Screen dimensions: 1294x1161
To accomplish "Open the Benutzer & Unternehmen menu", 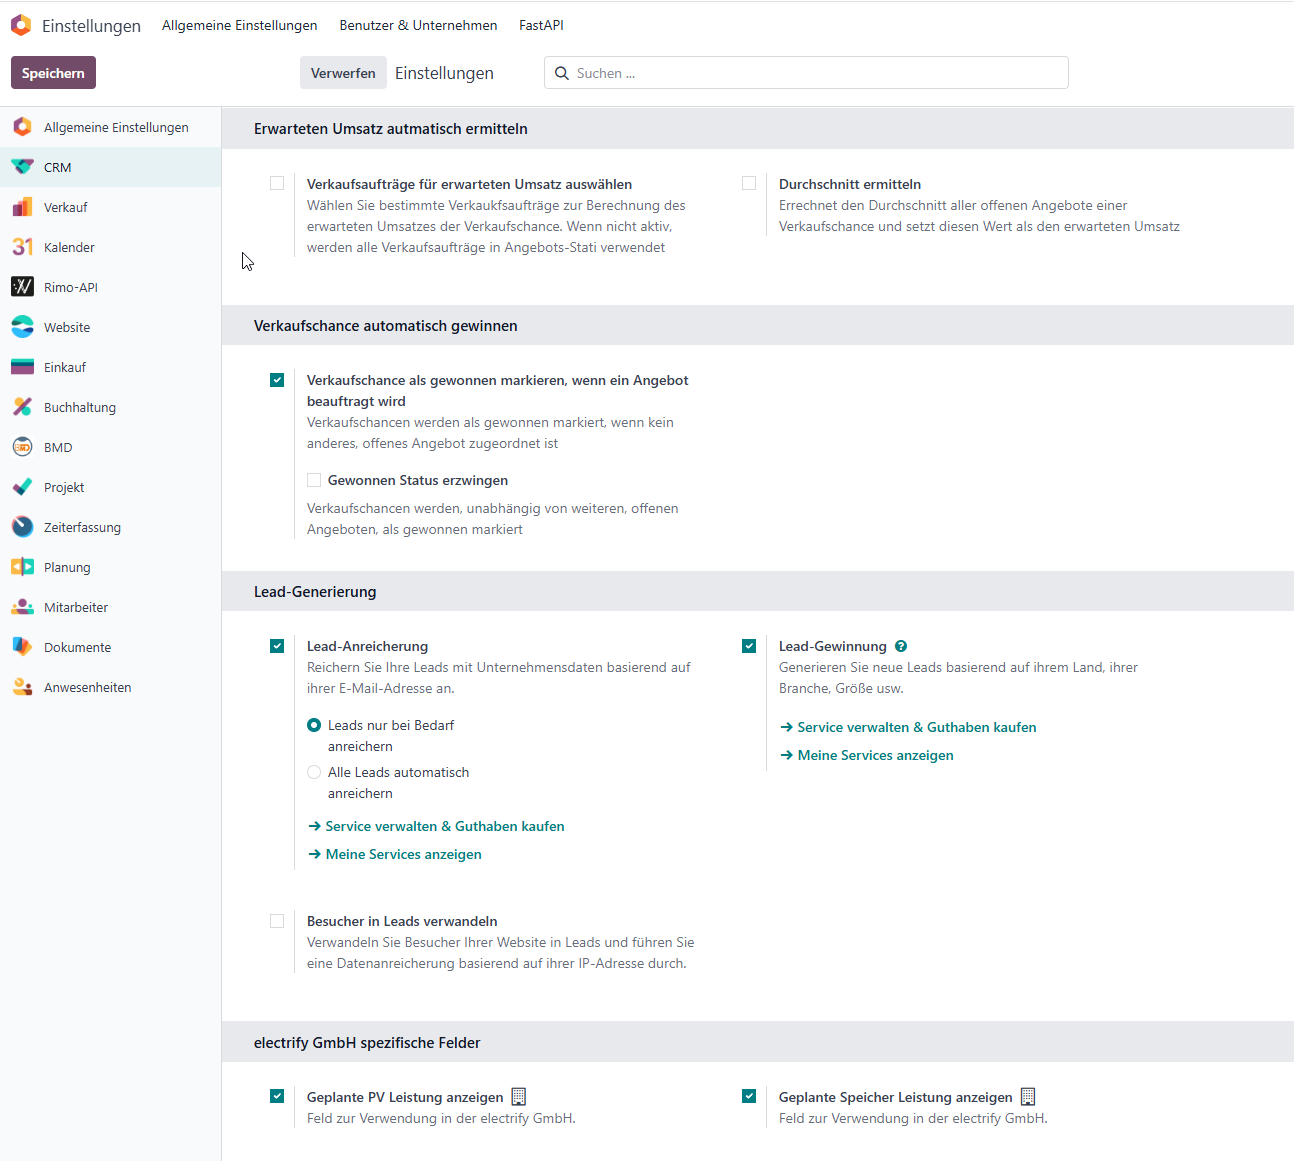I will click(418, 25).
